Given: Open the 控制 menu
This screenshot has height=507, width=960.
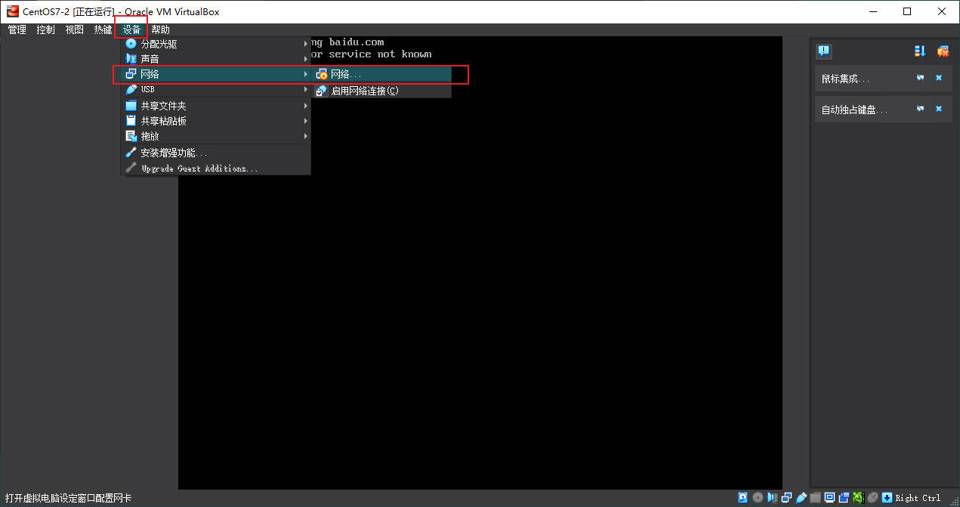Looking at the screenshot, I should [46, 30].
